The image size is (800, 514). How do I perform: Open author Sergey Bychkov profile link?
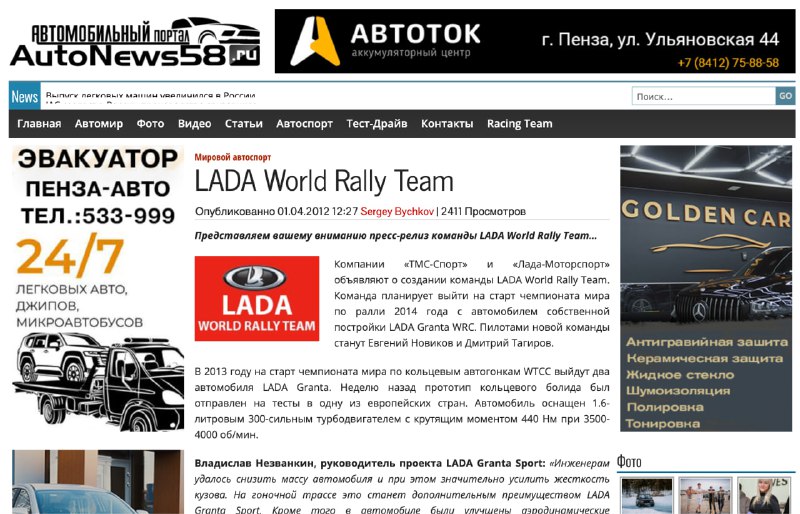click(397, 211)
